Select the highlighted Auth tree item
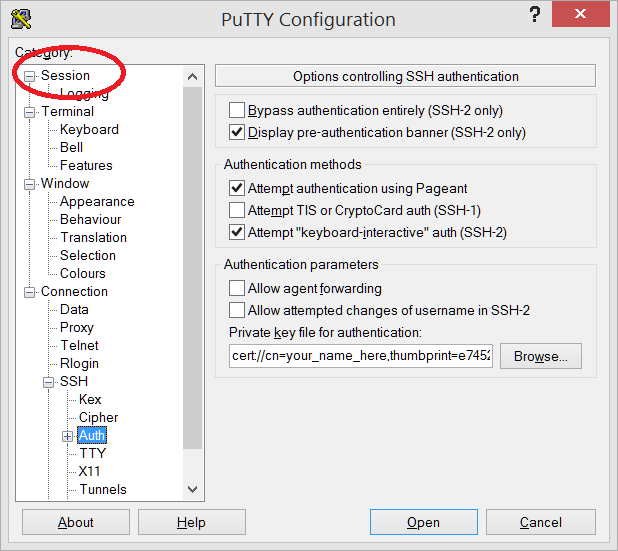 92,436
